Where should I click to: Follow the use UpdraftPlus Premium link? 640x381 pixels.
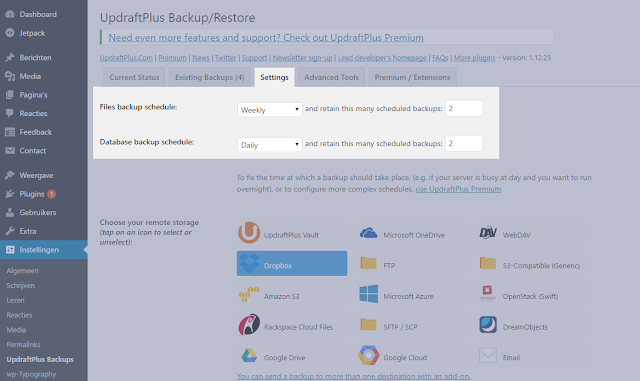(458, 189)
